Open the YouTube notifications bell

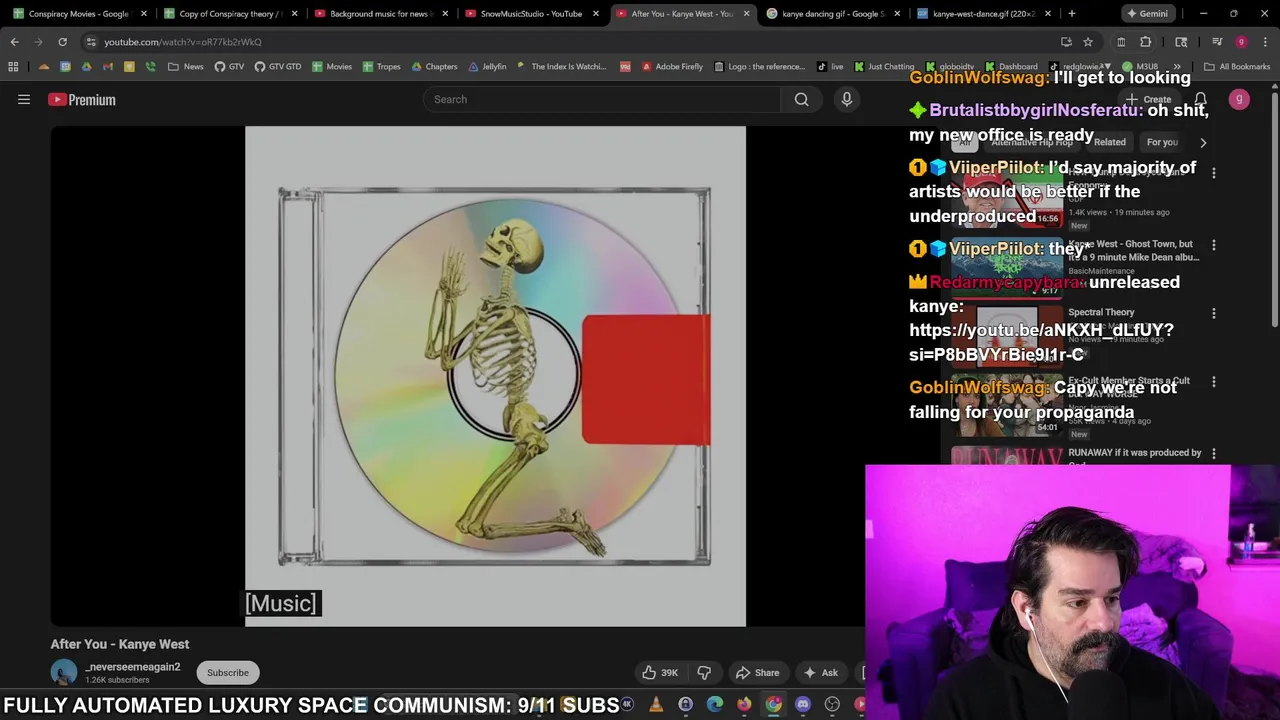point(1200,99)
